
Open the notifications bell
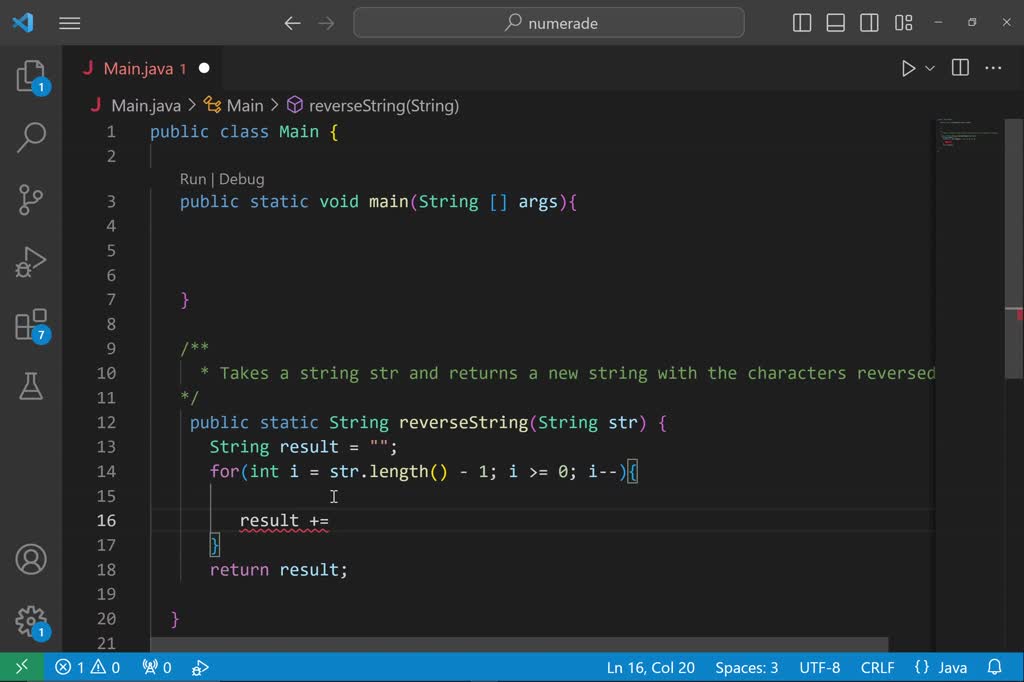click(x=994, y=667)
